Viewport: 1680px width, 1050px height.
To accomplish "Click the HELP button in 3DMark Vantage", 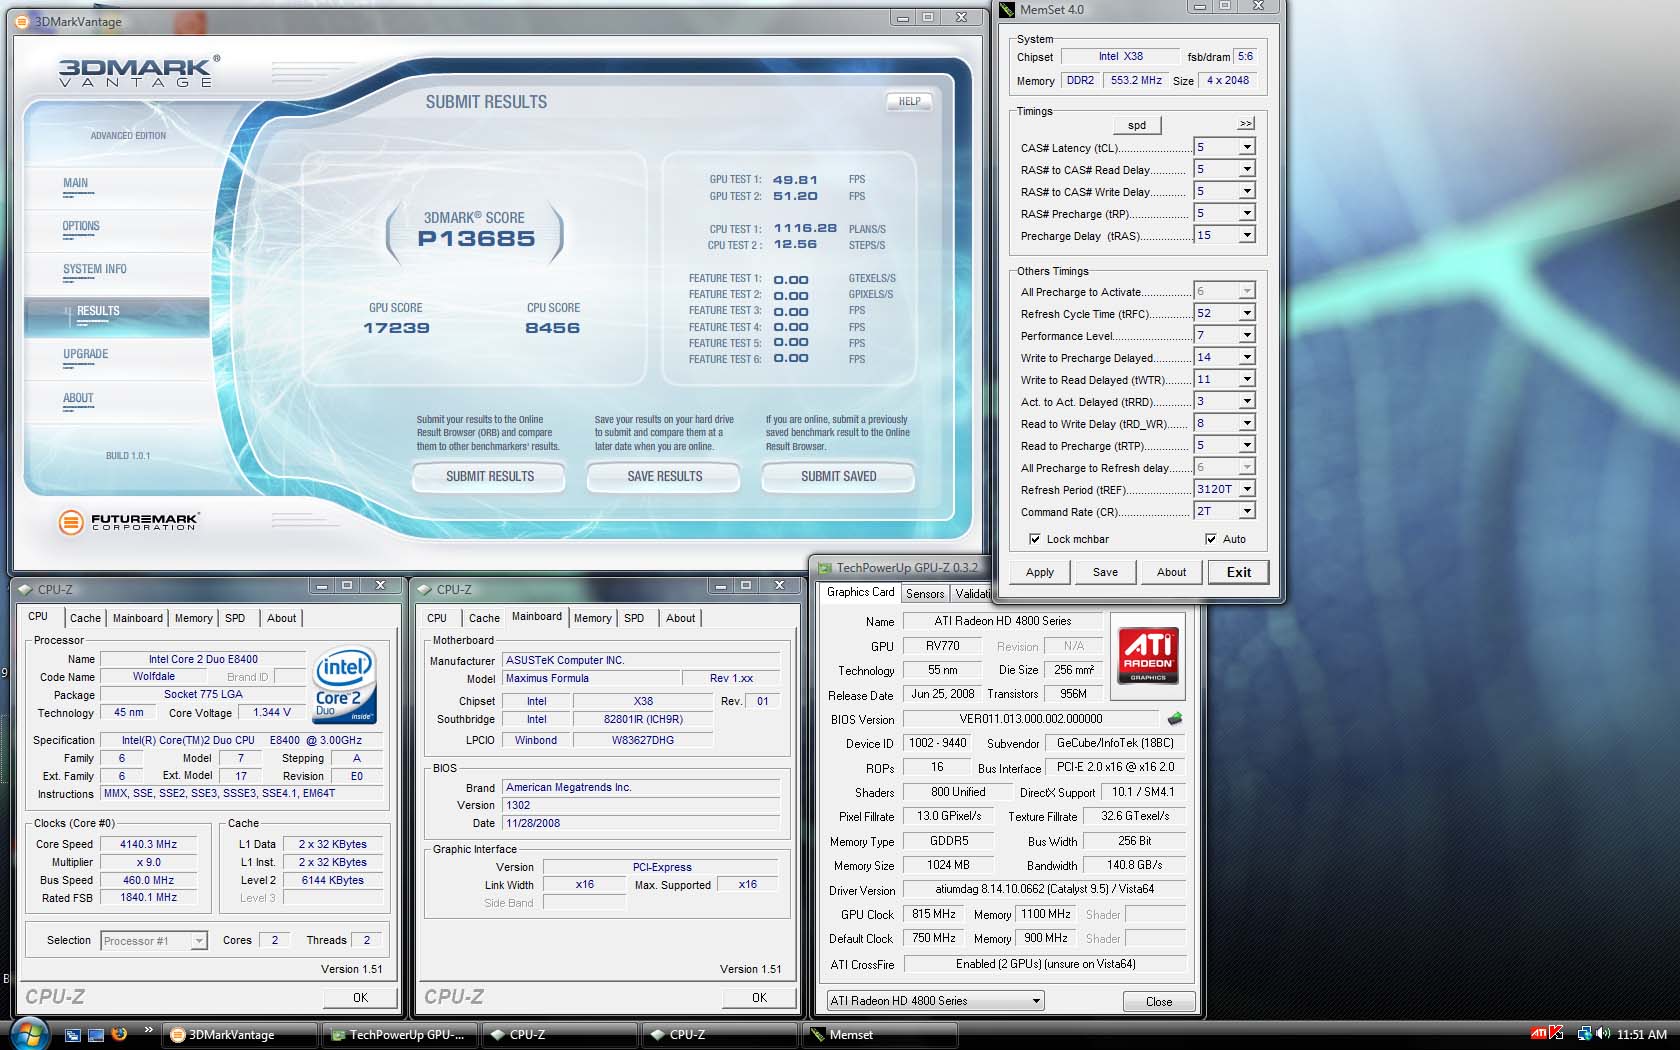I will pos(909,101).
